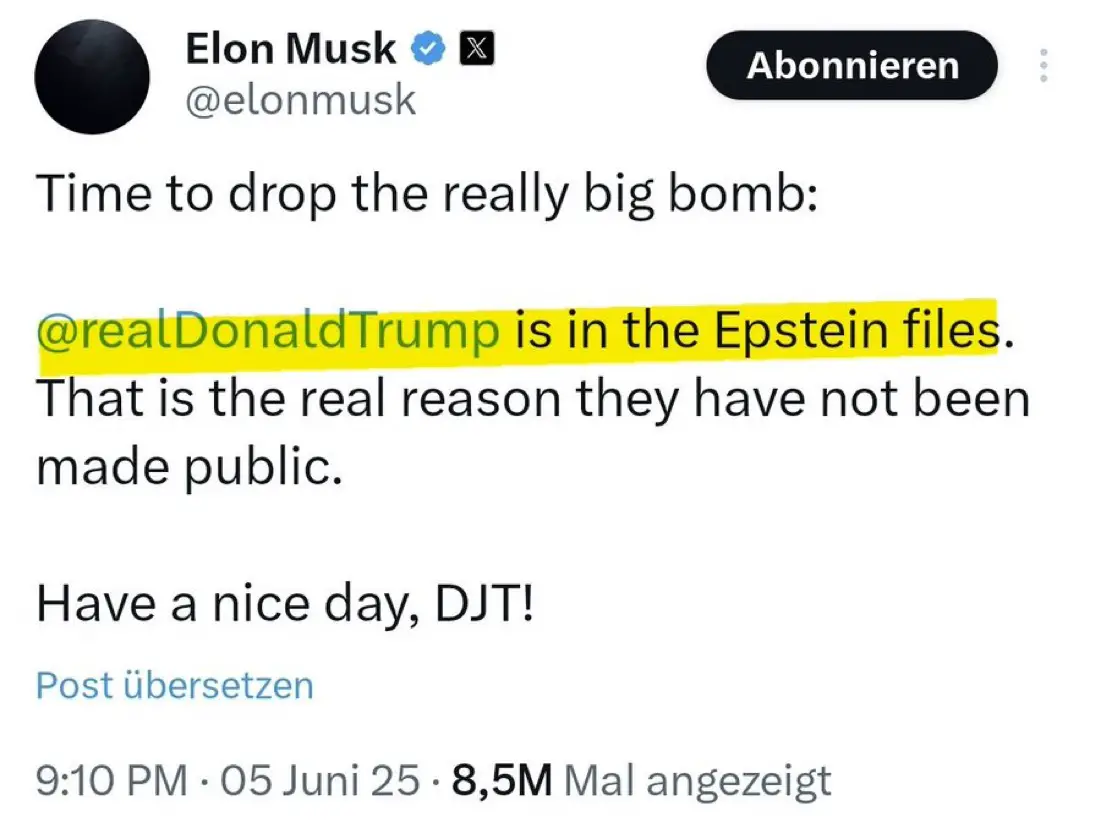Click the blue verified badge next to Elon Musk

429,47
